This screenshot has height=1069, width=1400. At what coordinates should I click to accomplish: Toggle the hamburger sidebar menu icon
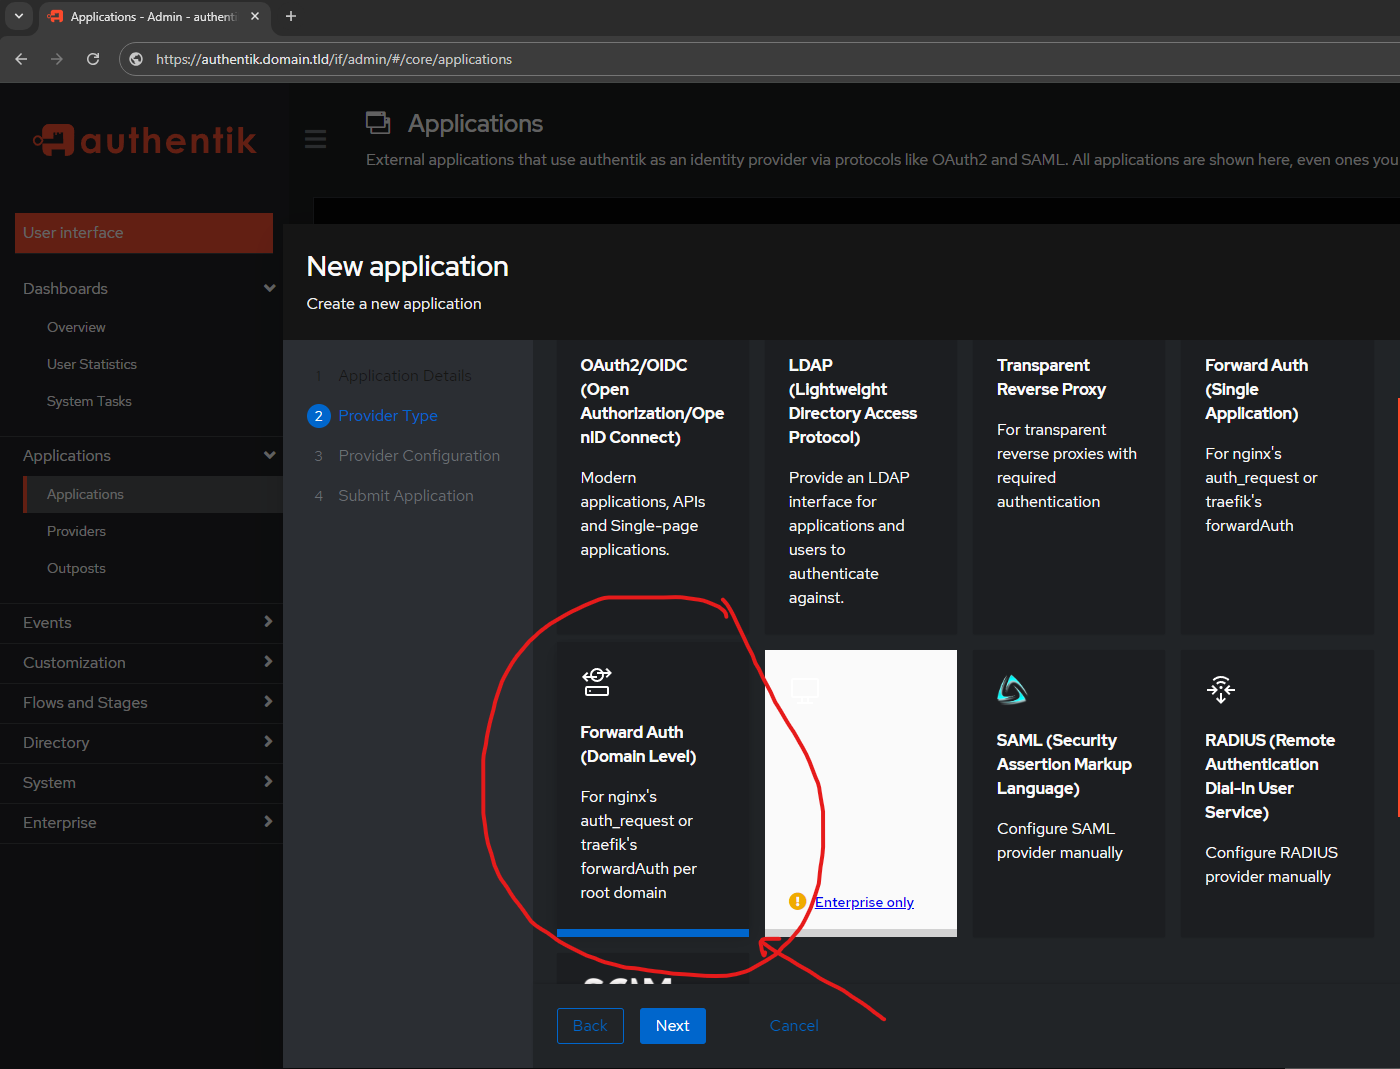pyautogui.click(x=315, y=139)
